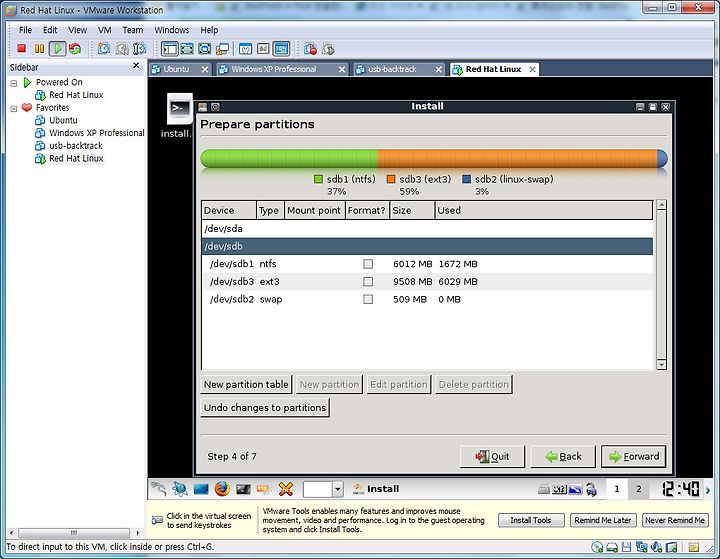The image size is (720, 559).
Task: Toggle the Format checkbox for /dev/sdb1
Action: point(368,264)
